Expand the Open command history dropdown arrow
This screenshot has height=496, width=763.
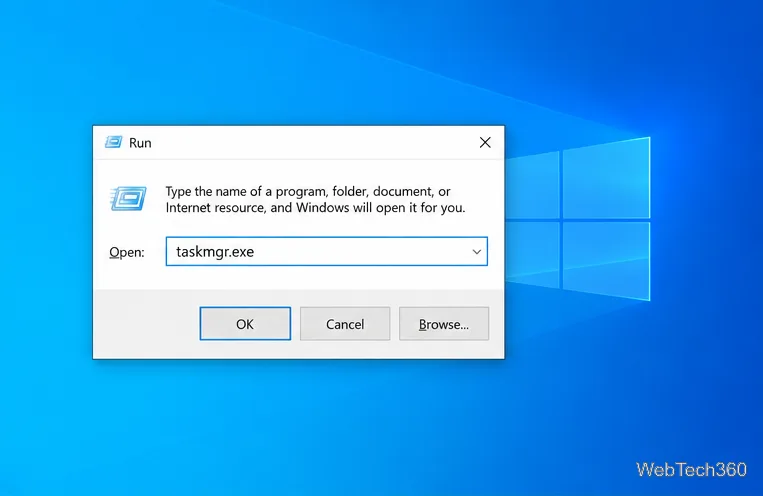pyautogui.click(x=476, y=252)
